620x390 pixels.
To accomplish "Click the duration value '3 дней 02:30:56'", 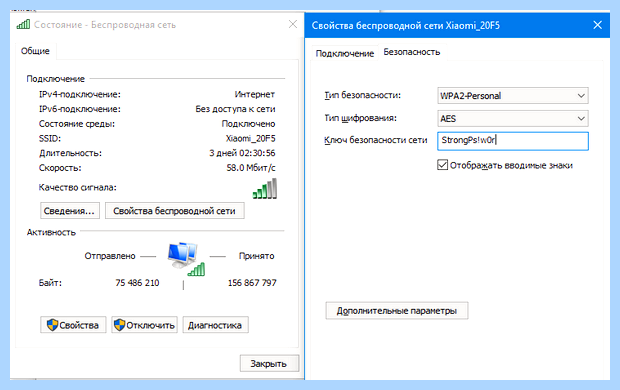I will click(x=242, y=153).
